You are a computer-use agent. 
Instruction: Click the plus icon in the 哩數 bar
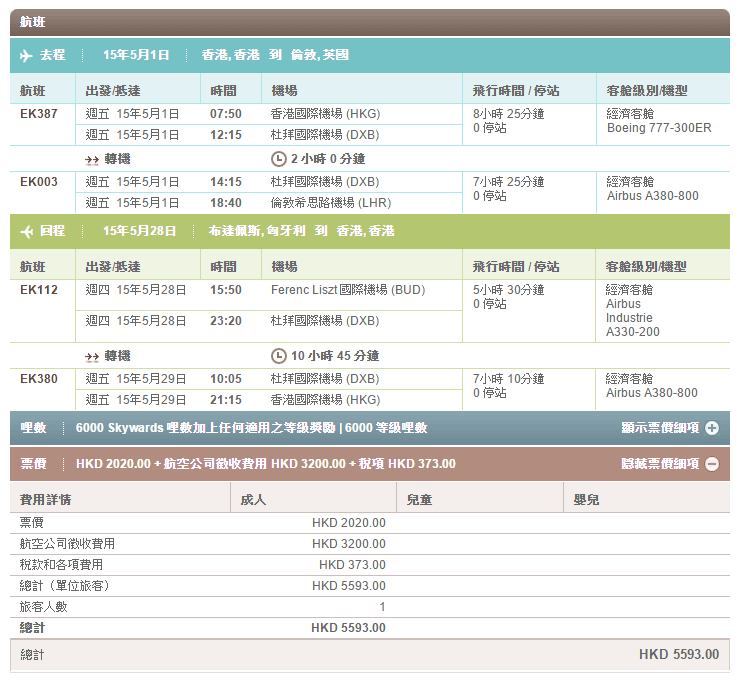tap(712, 428)
